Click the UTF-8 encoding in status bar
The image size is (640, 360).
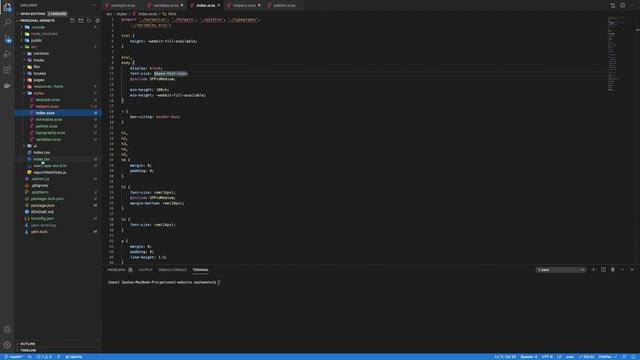point(547,357)
